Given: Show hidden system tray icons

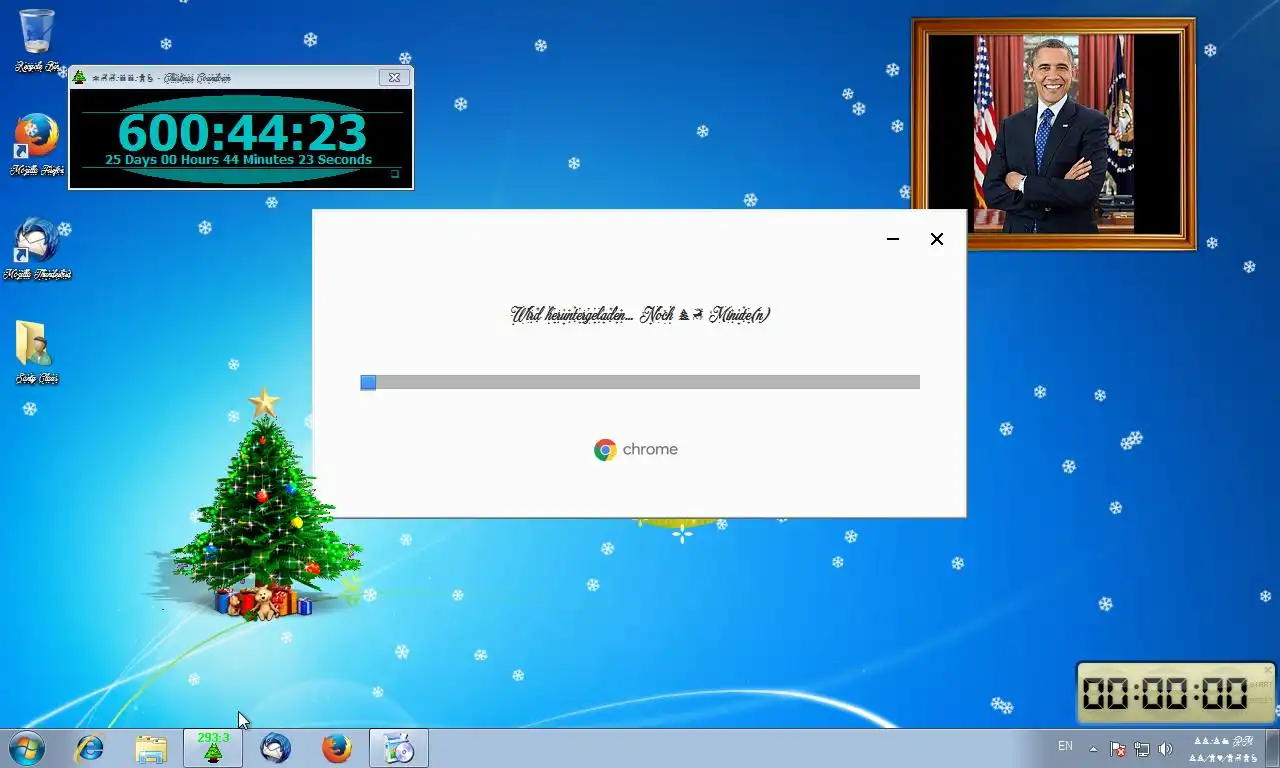Looking at the screenshot, I should 1093,749.
